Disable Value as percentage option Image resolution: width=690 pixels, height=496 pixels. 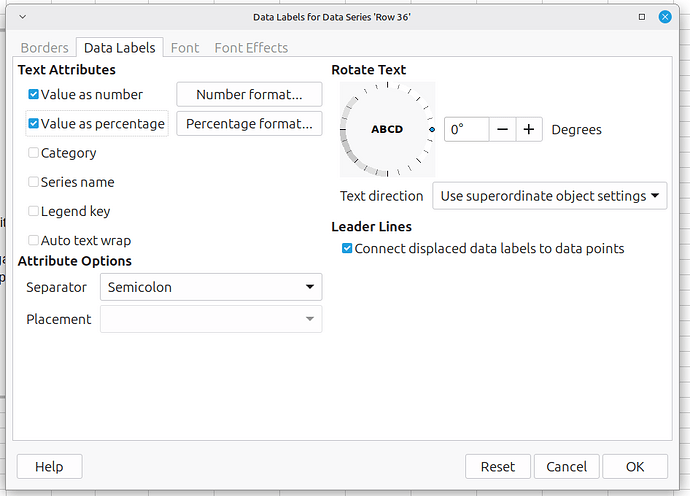pyautogui.click(x=34, y=124)
